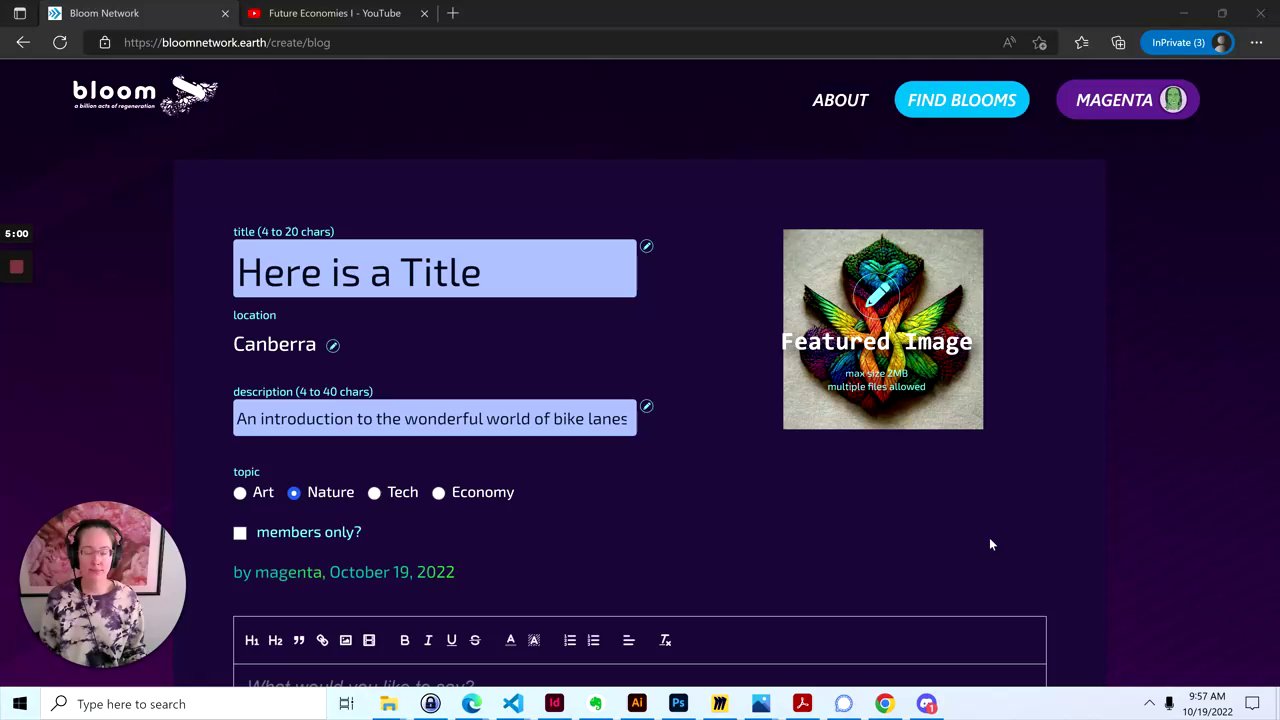Open the text background color picker
Image resolution: width=1280 pixels, height=720 pixels.
coord(534,640)
